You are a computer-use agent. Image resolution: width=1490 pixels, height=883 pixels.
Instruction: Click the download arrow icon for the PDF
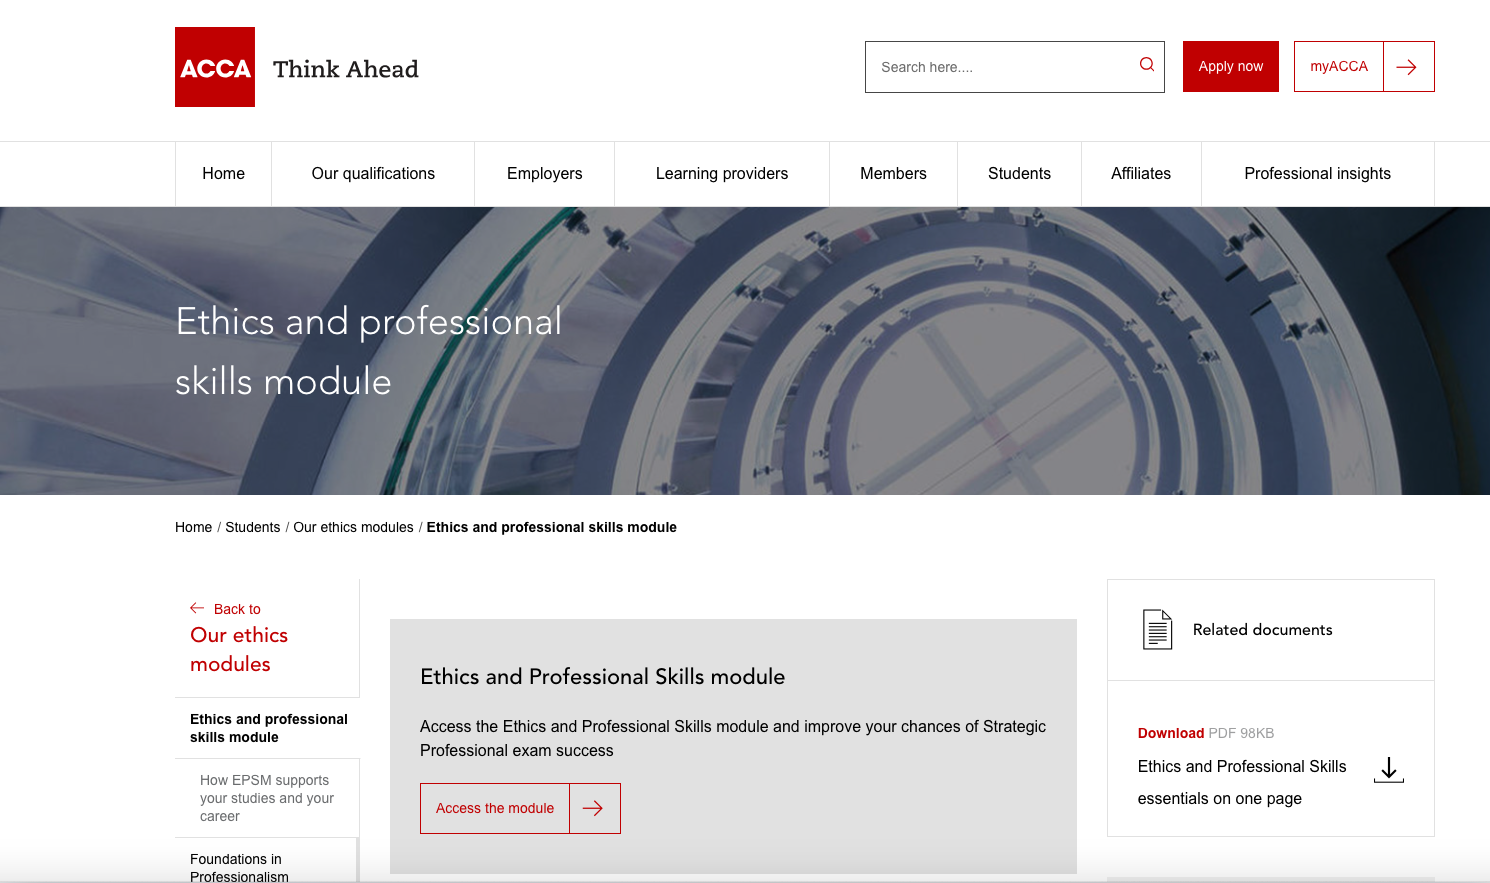click(1389, 769)
